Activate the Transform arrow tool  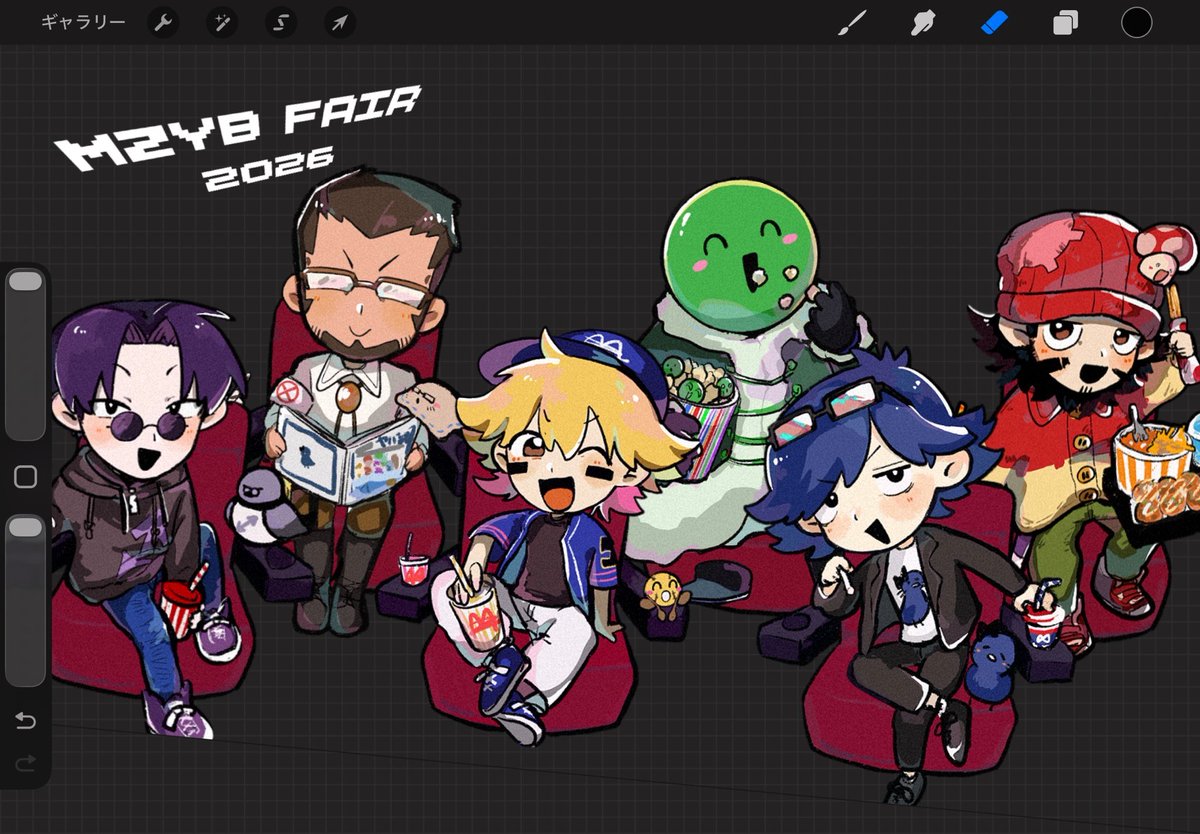point(340,22)
